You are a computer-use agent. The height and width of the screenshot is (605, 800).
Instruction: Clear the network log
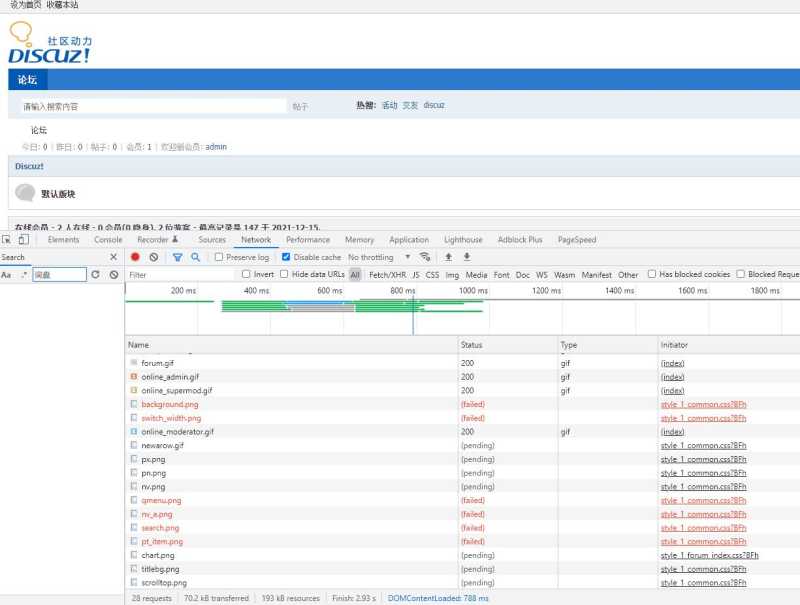154,257
